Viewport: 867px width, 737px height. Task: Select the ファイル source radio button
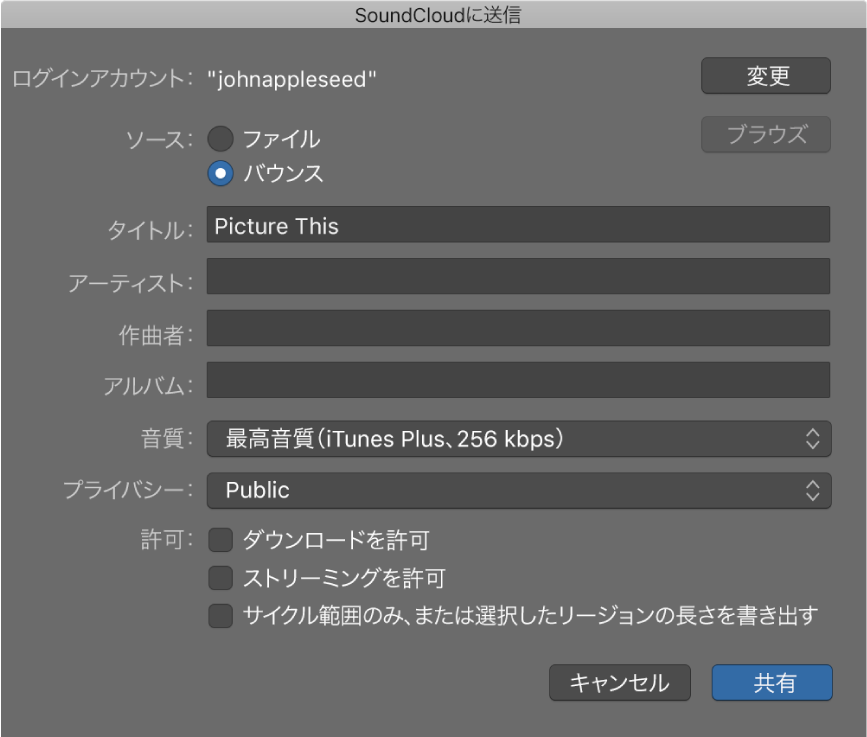[x=221, y=139]
